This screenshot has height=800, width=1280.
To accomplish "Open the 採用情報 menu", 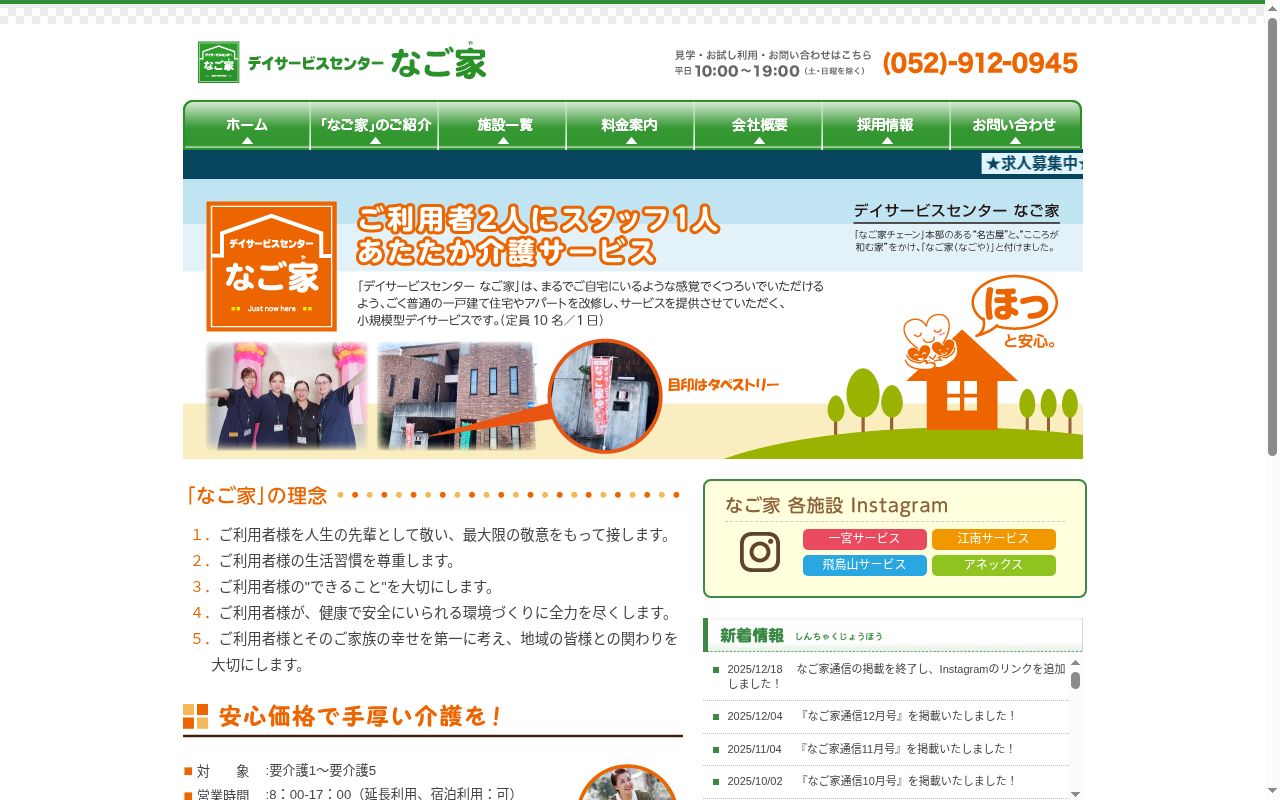I will click(x=886, y=125).
